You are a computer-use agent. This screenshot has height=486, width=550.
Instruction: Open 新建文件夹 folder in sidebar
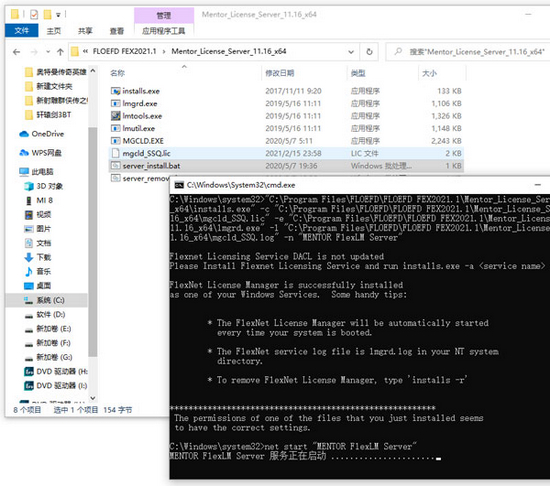[x=49, y=86]
